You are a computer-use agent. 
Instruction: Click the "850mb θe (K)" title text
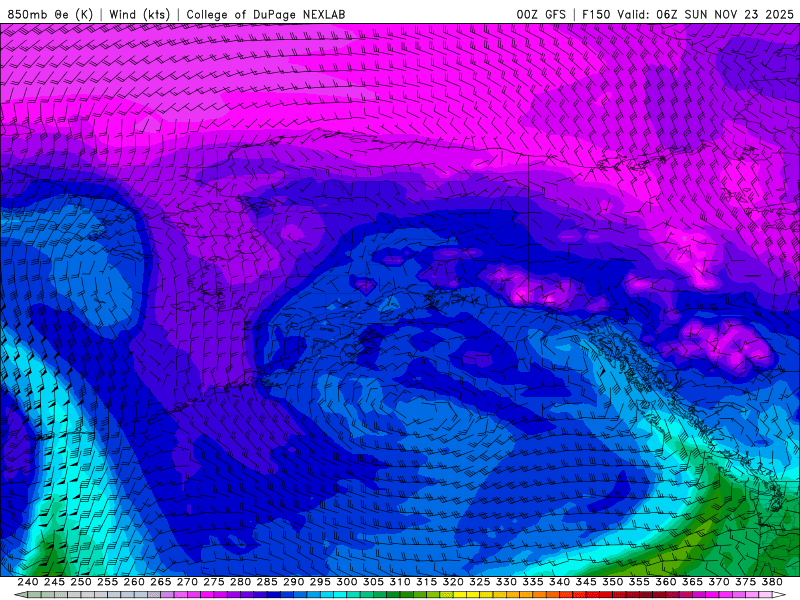[50, 14]
